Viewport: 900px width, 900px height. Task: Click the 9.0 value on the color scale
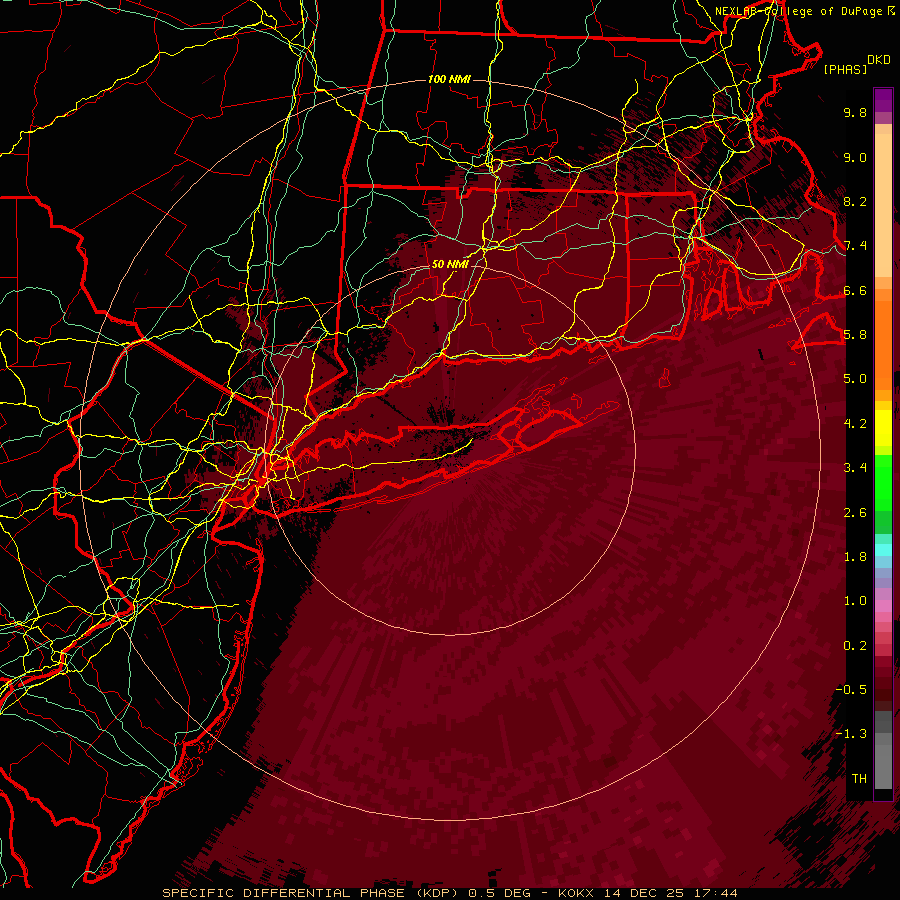point(855,157)
